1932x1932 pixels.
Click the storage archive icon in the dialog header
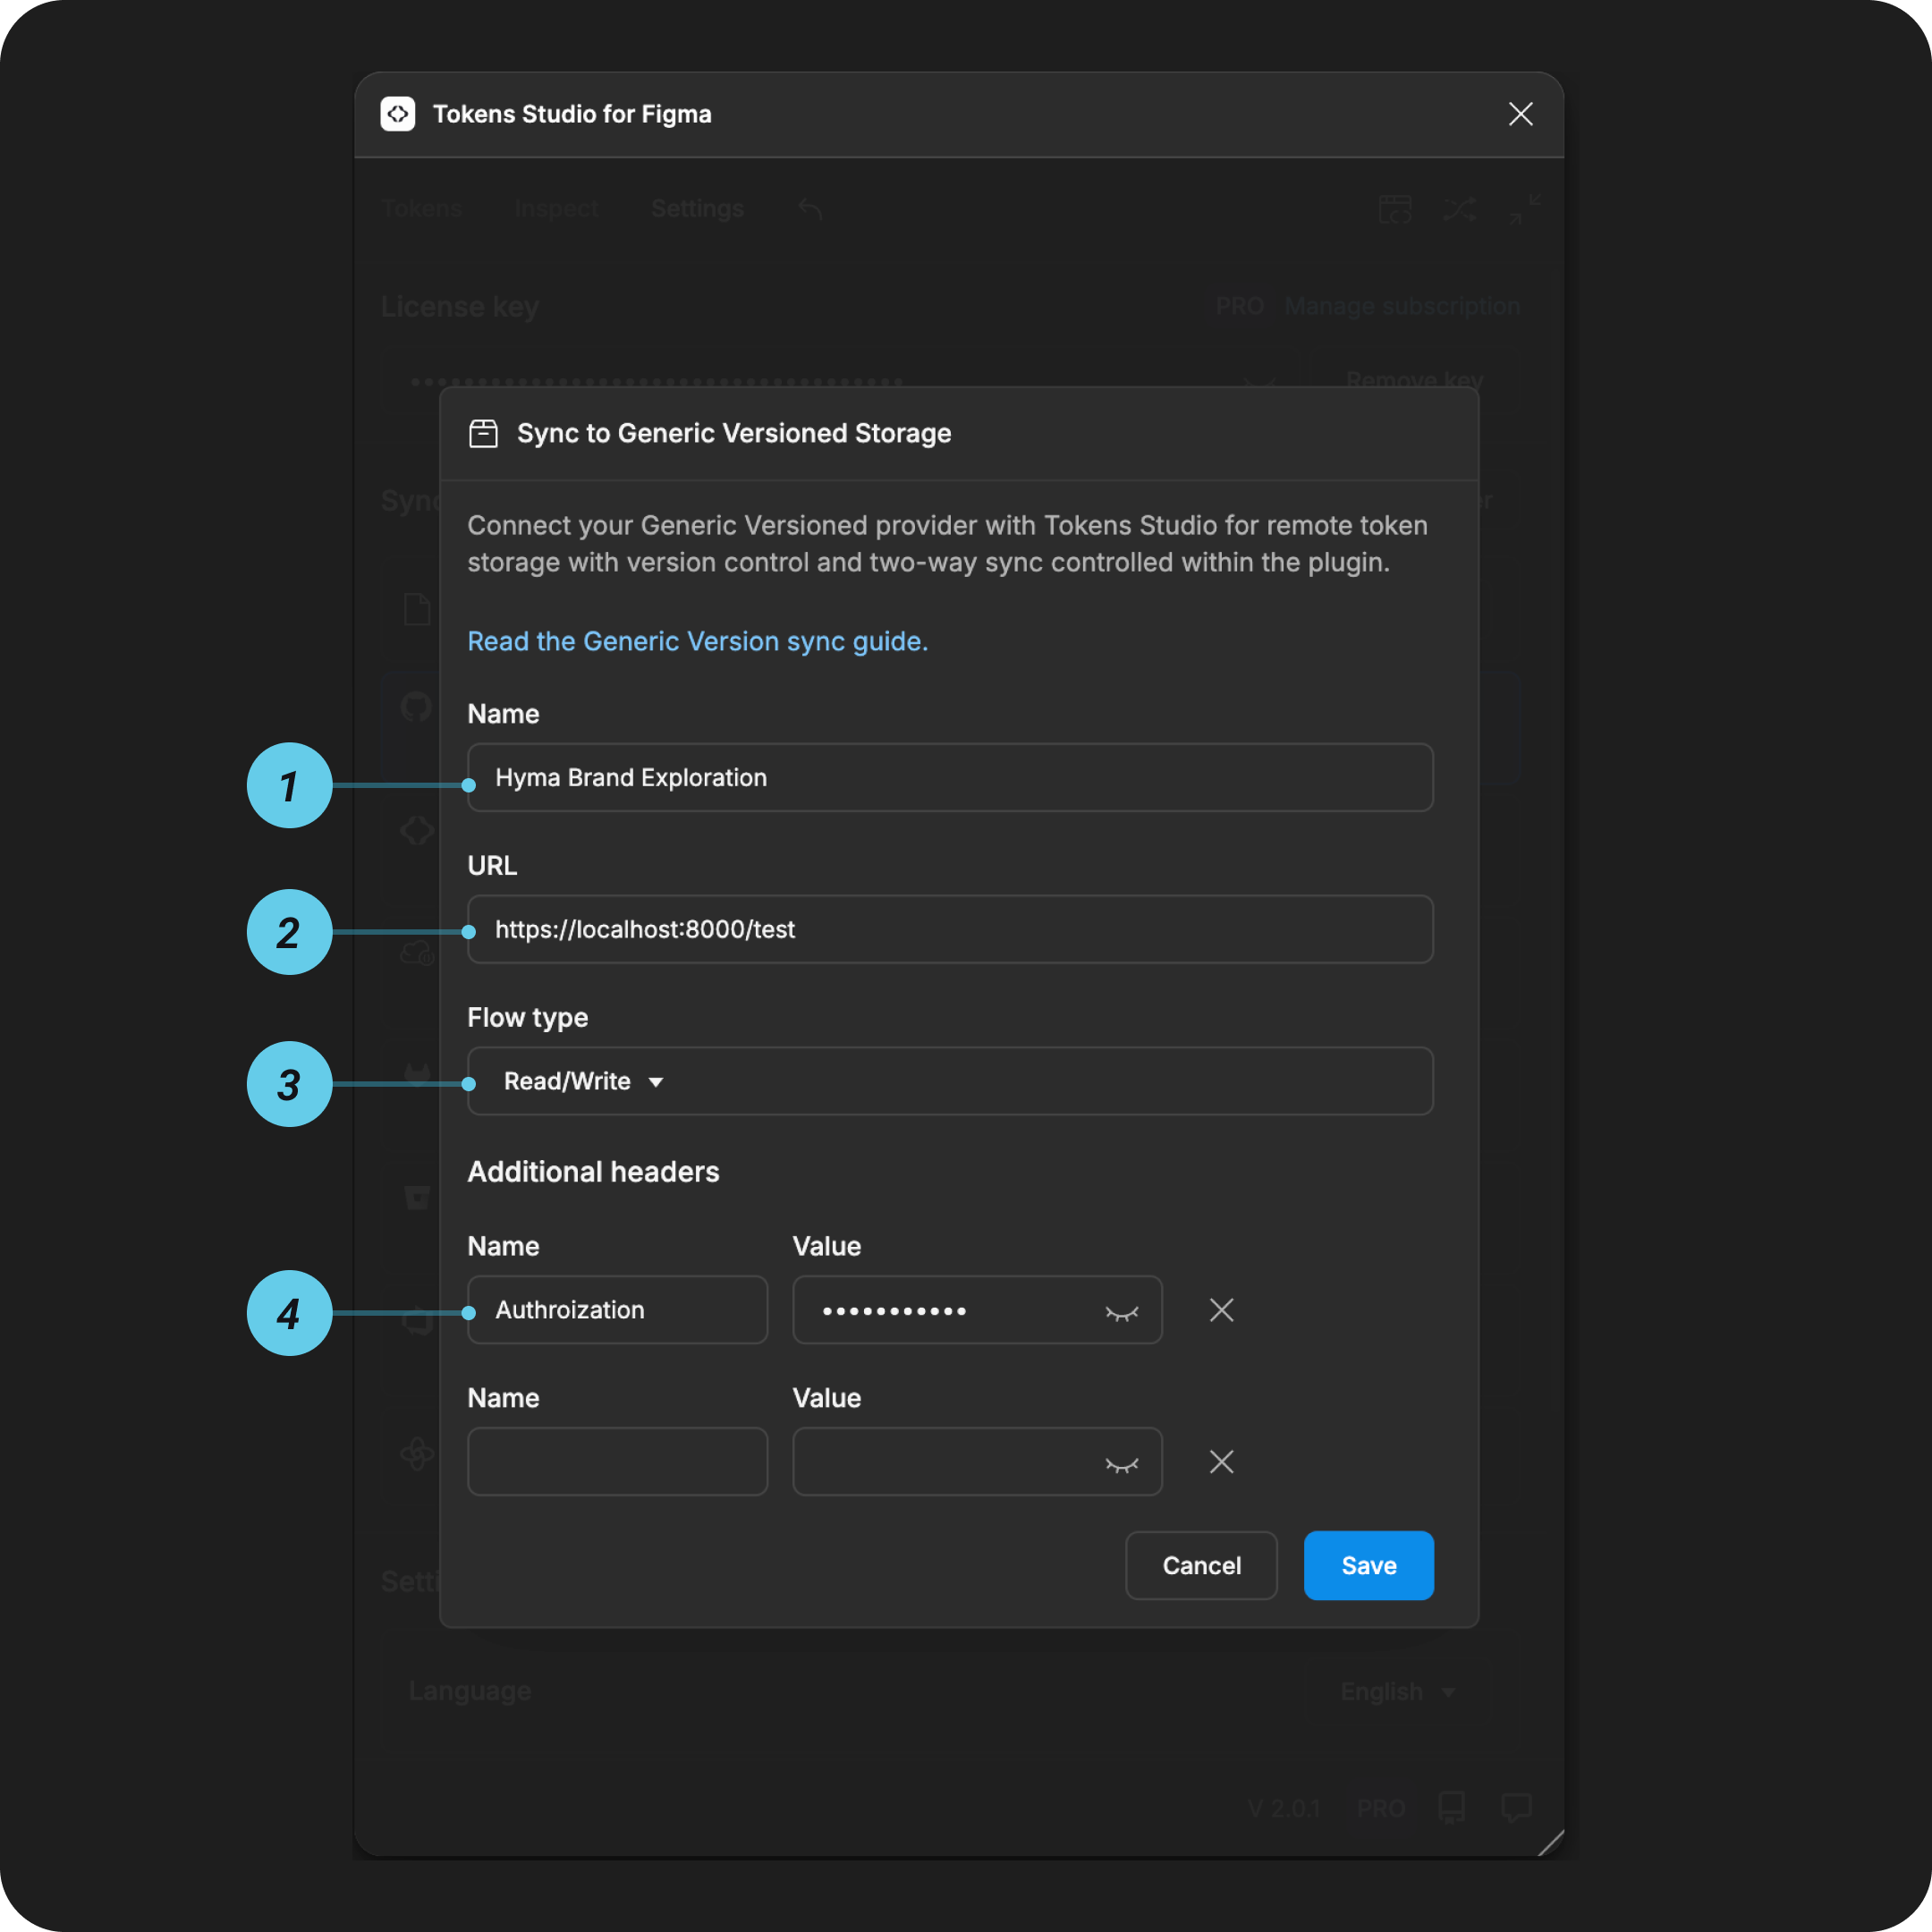click(483, 433)
